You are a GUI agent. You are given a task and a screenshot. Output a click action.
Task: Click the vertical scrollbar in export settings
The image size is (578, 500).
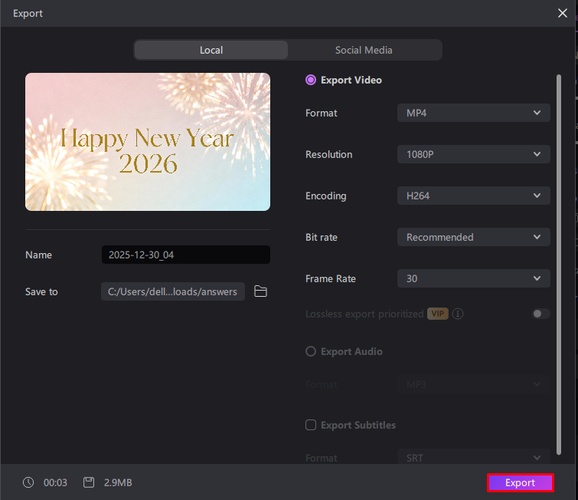pyautogui.click(x=559, y=264)
